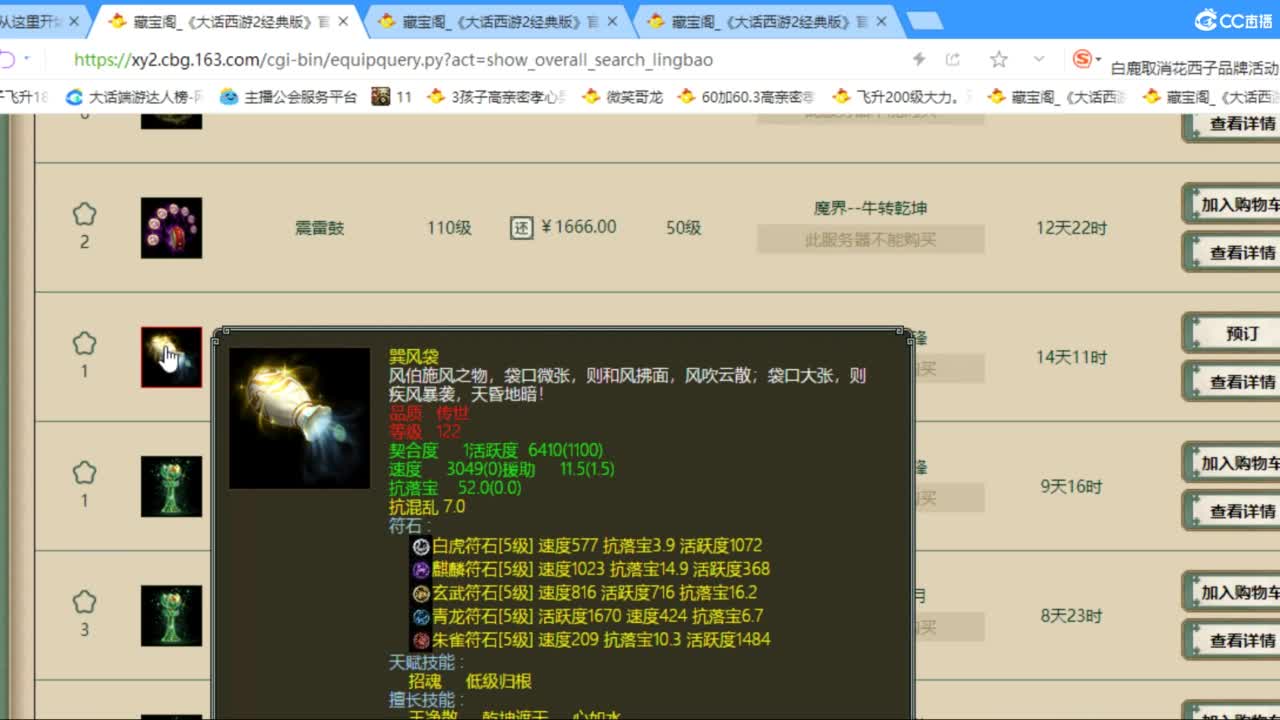Screen dimensions: 1280x720
Task: Open the 60加60.3高亲密 bookmark
Action: point(747,97)
